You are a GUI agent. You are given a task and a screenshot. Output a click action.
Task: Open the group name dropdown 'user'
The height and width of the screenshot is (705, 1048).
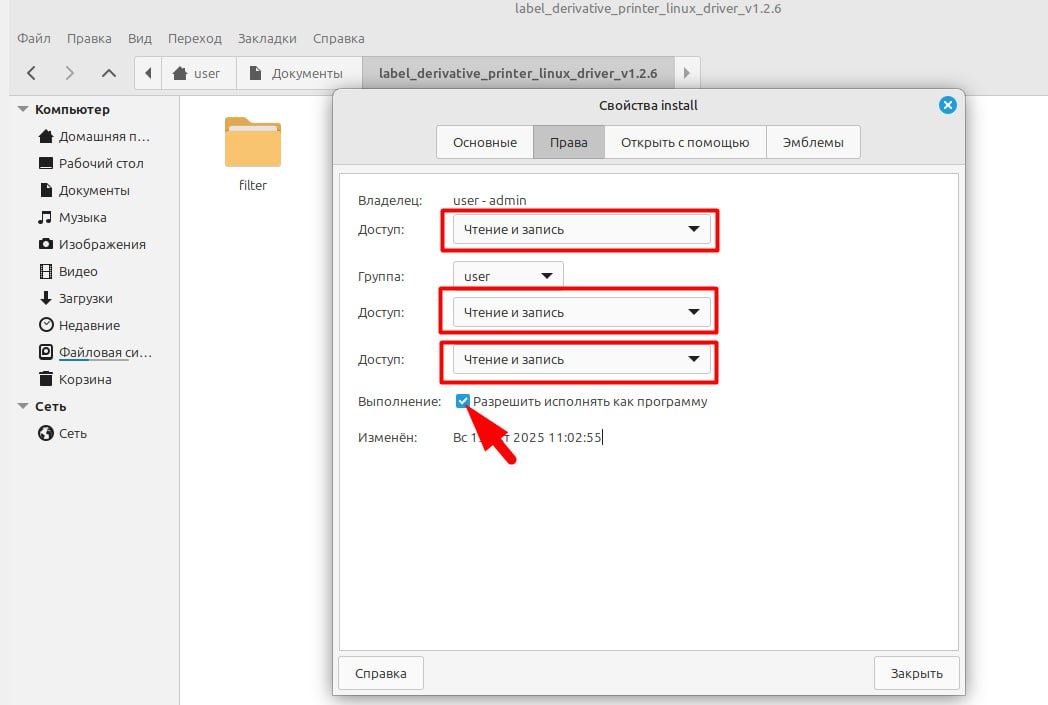(508, 276)
